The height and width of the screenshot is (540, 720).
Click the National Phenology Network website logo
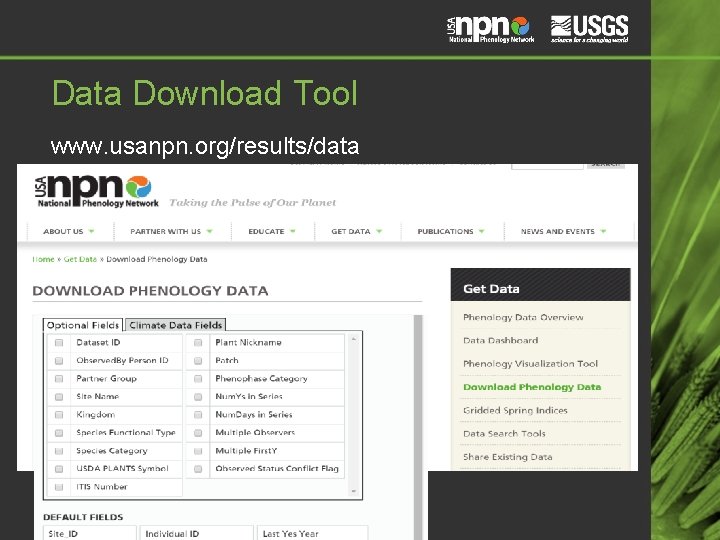pyautogui.click(x=97, y=192)
